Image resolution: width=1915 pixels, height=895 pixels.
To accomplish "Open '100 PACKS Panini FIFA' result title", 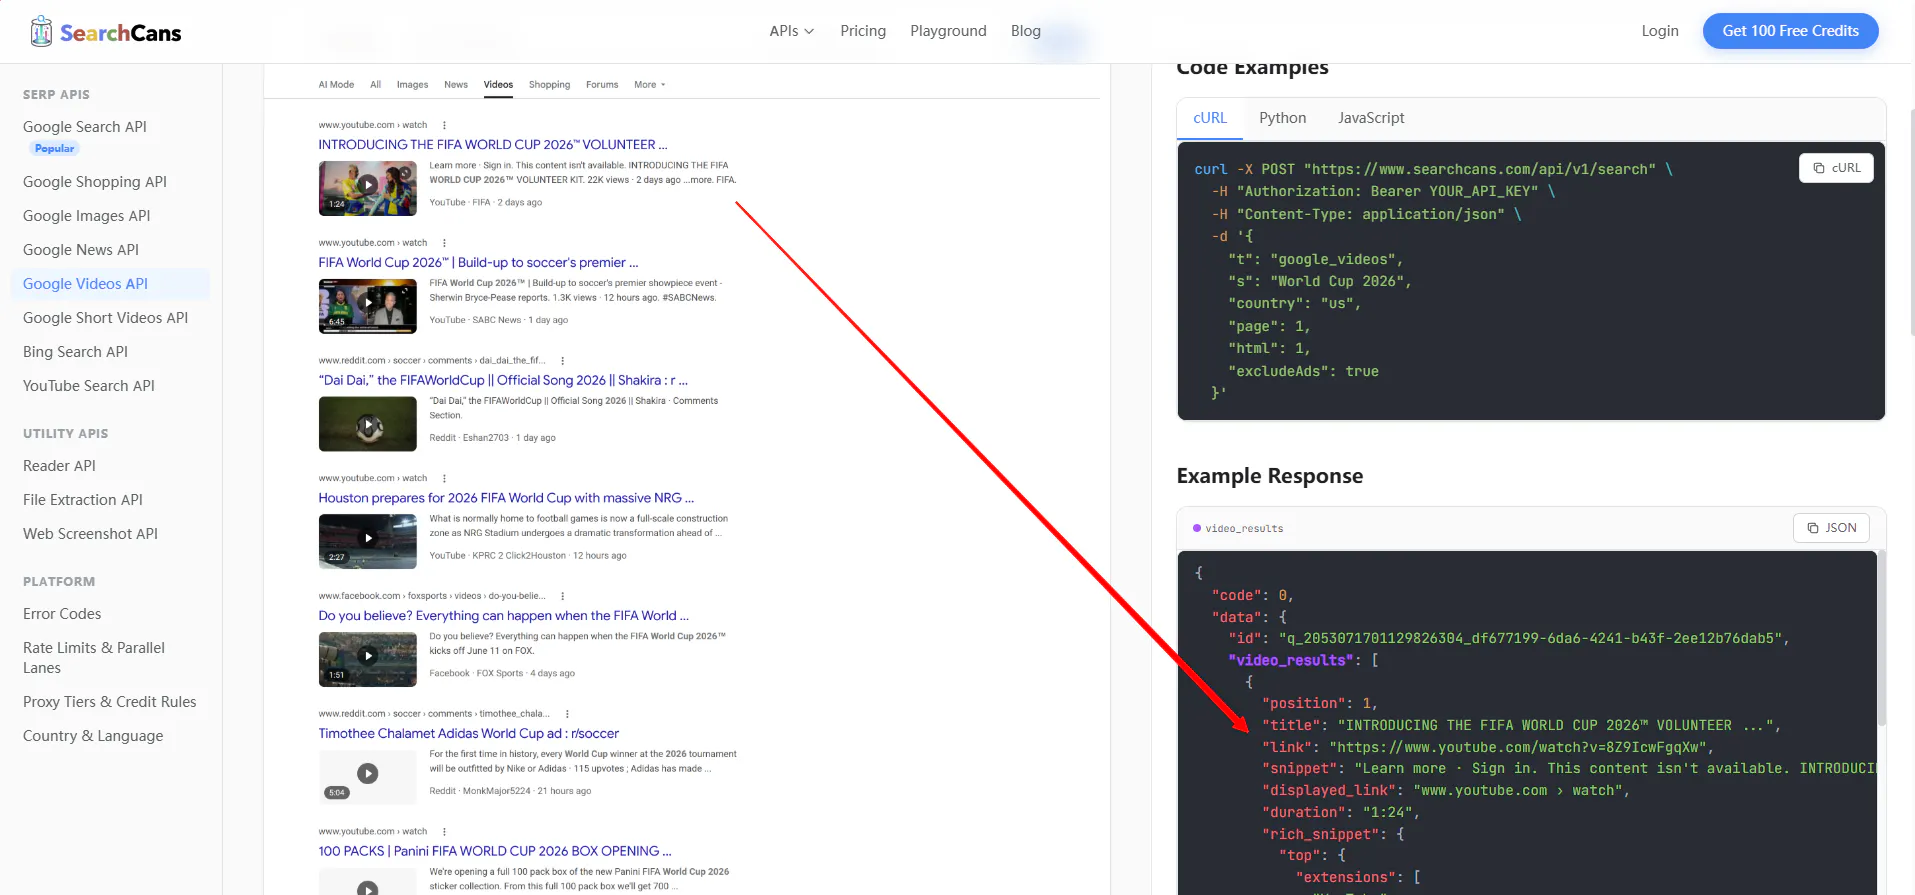I will point(495,852).
